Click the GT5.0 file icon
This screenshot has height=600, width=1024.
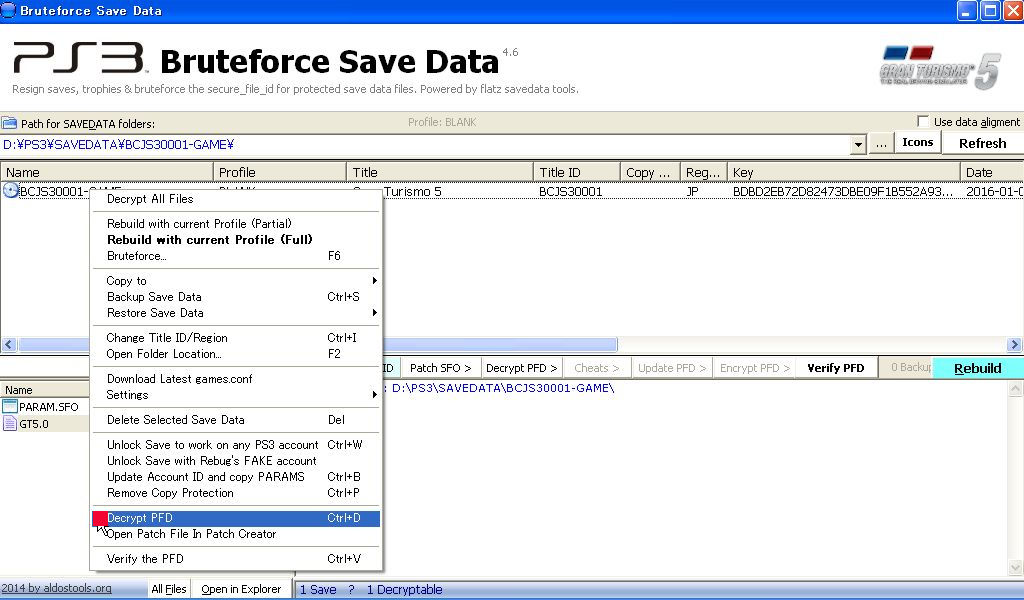click(x=11, y=423)
